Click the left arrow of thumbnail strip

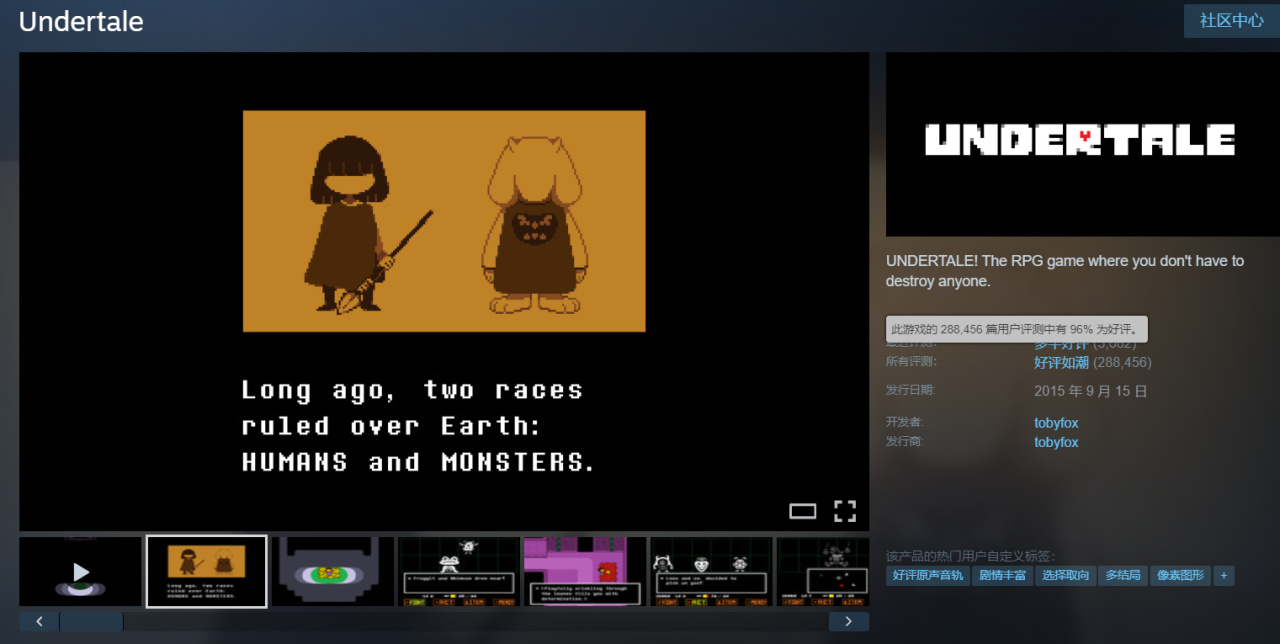(x=39, y=622)
